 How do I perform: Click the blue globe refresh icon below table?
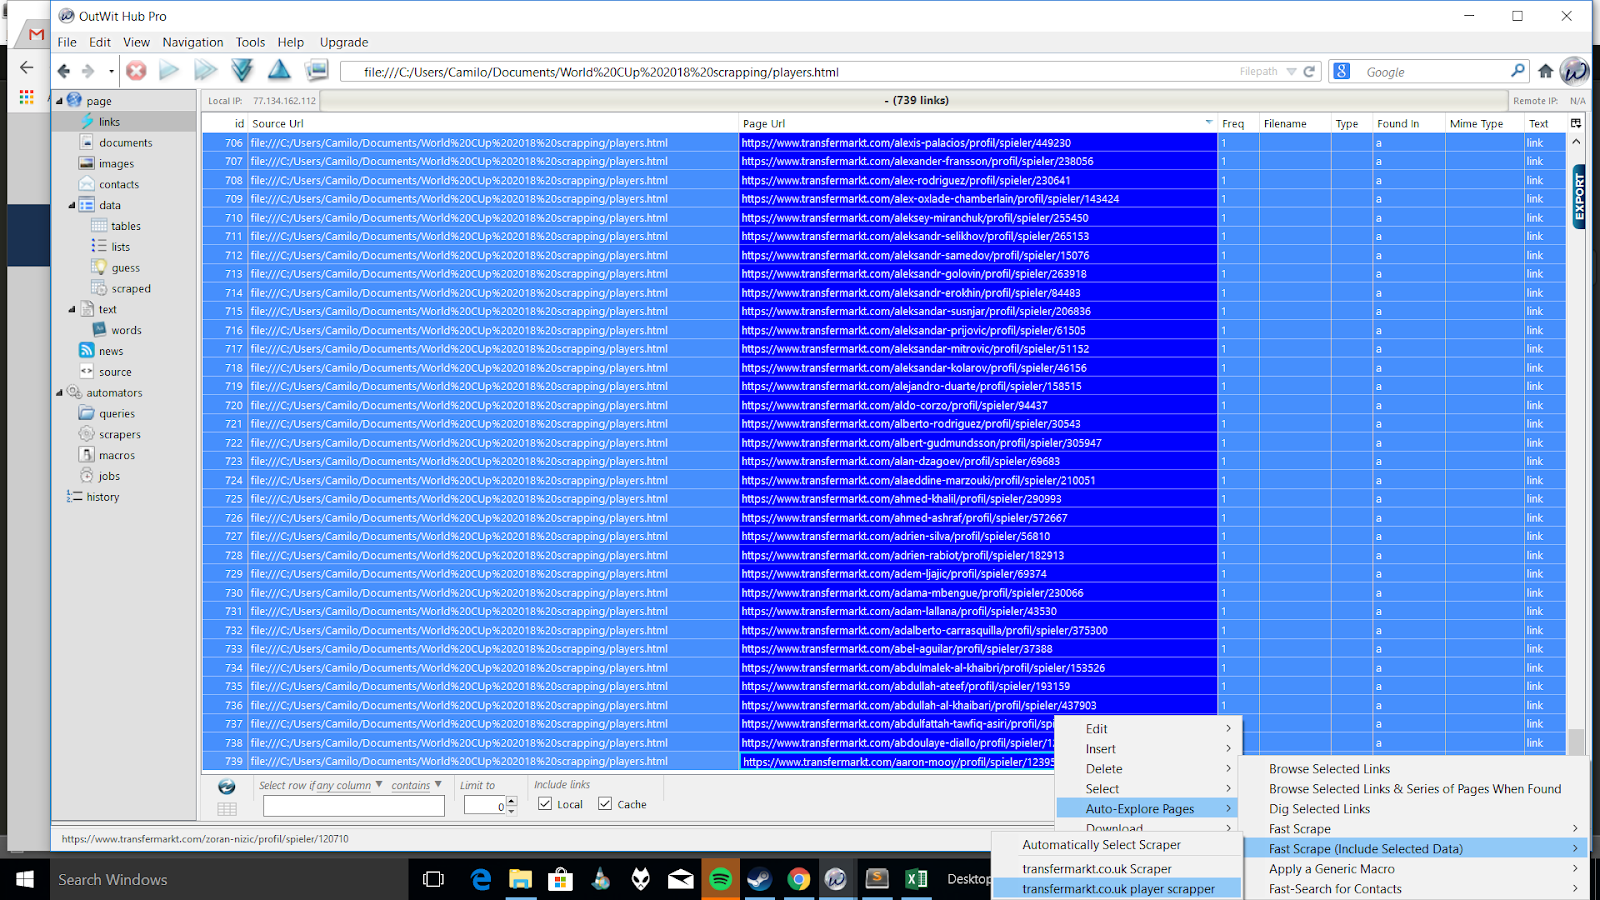(227, 786)
